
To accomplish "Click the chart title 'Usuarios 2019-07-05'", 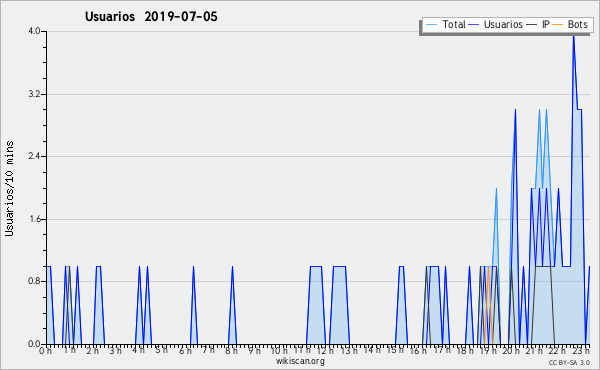I will (x=151, y=16).
